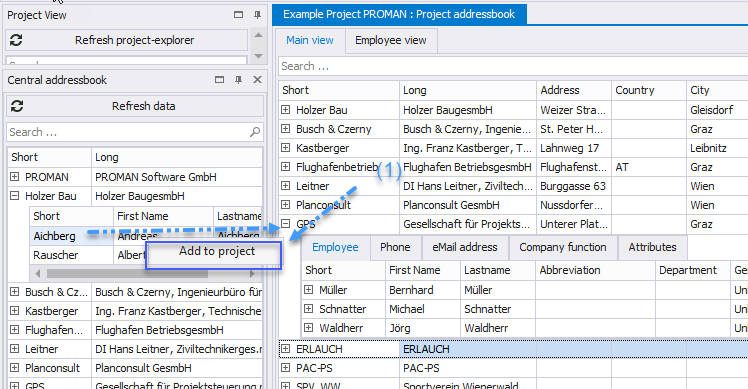This screenshot has width=748, height=389.
Task: Sort by the City column header
Action: tap(717, 90)
